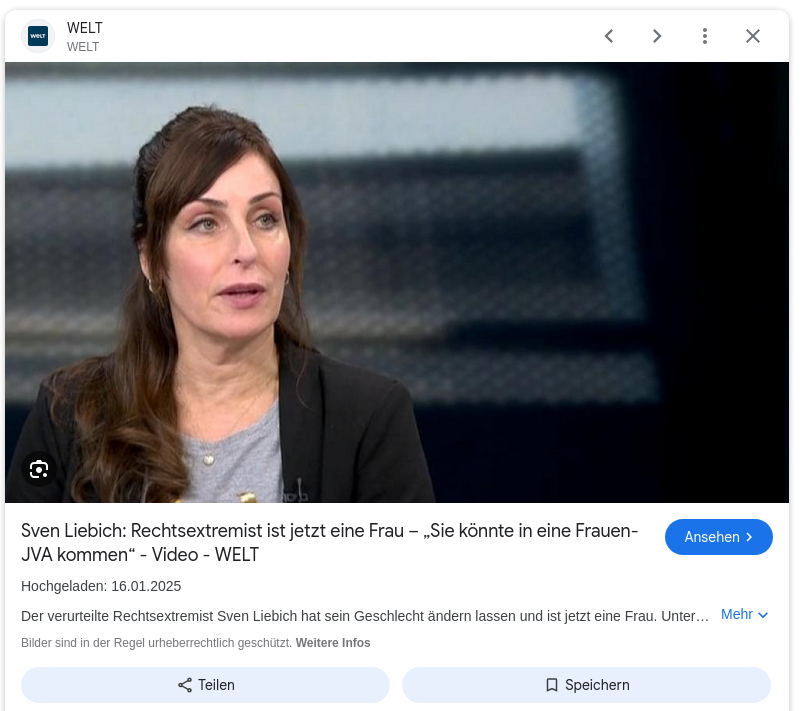Viewport: 803px width, 711px height.
Task: Close the image preview panel
Action: pyautogui.click(x=753, y=36)
